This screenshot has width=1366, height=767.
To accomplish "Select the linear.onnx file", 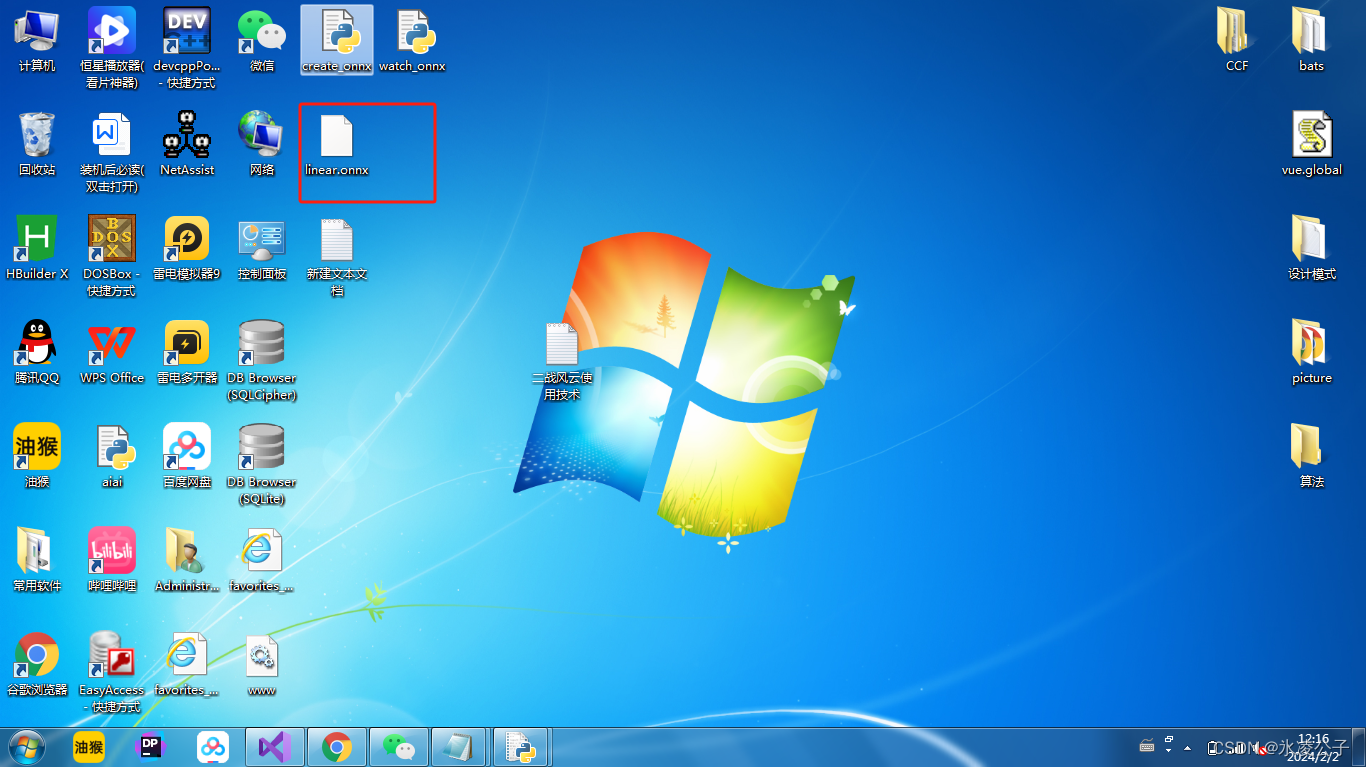I will coord(337,145).
